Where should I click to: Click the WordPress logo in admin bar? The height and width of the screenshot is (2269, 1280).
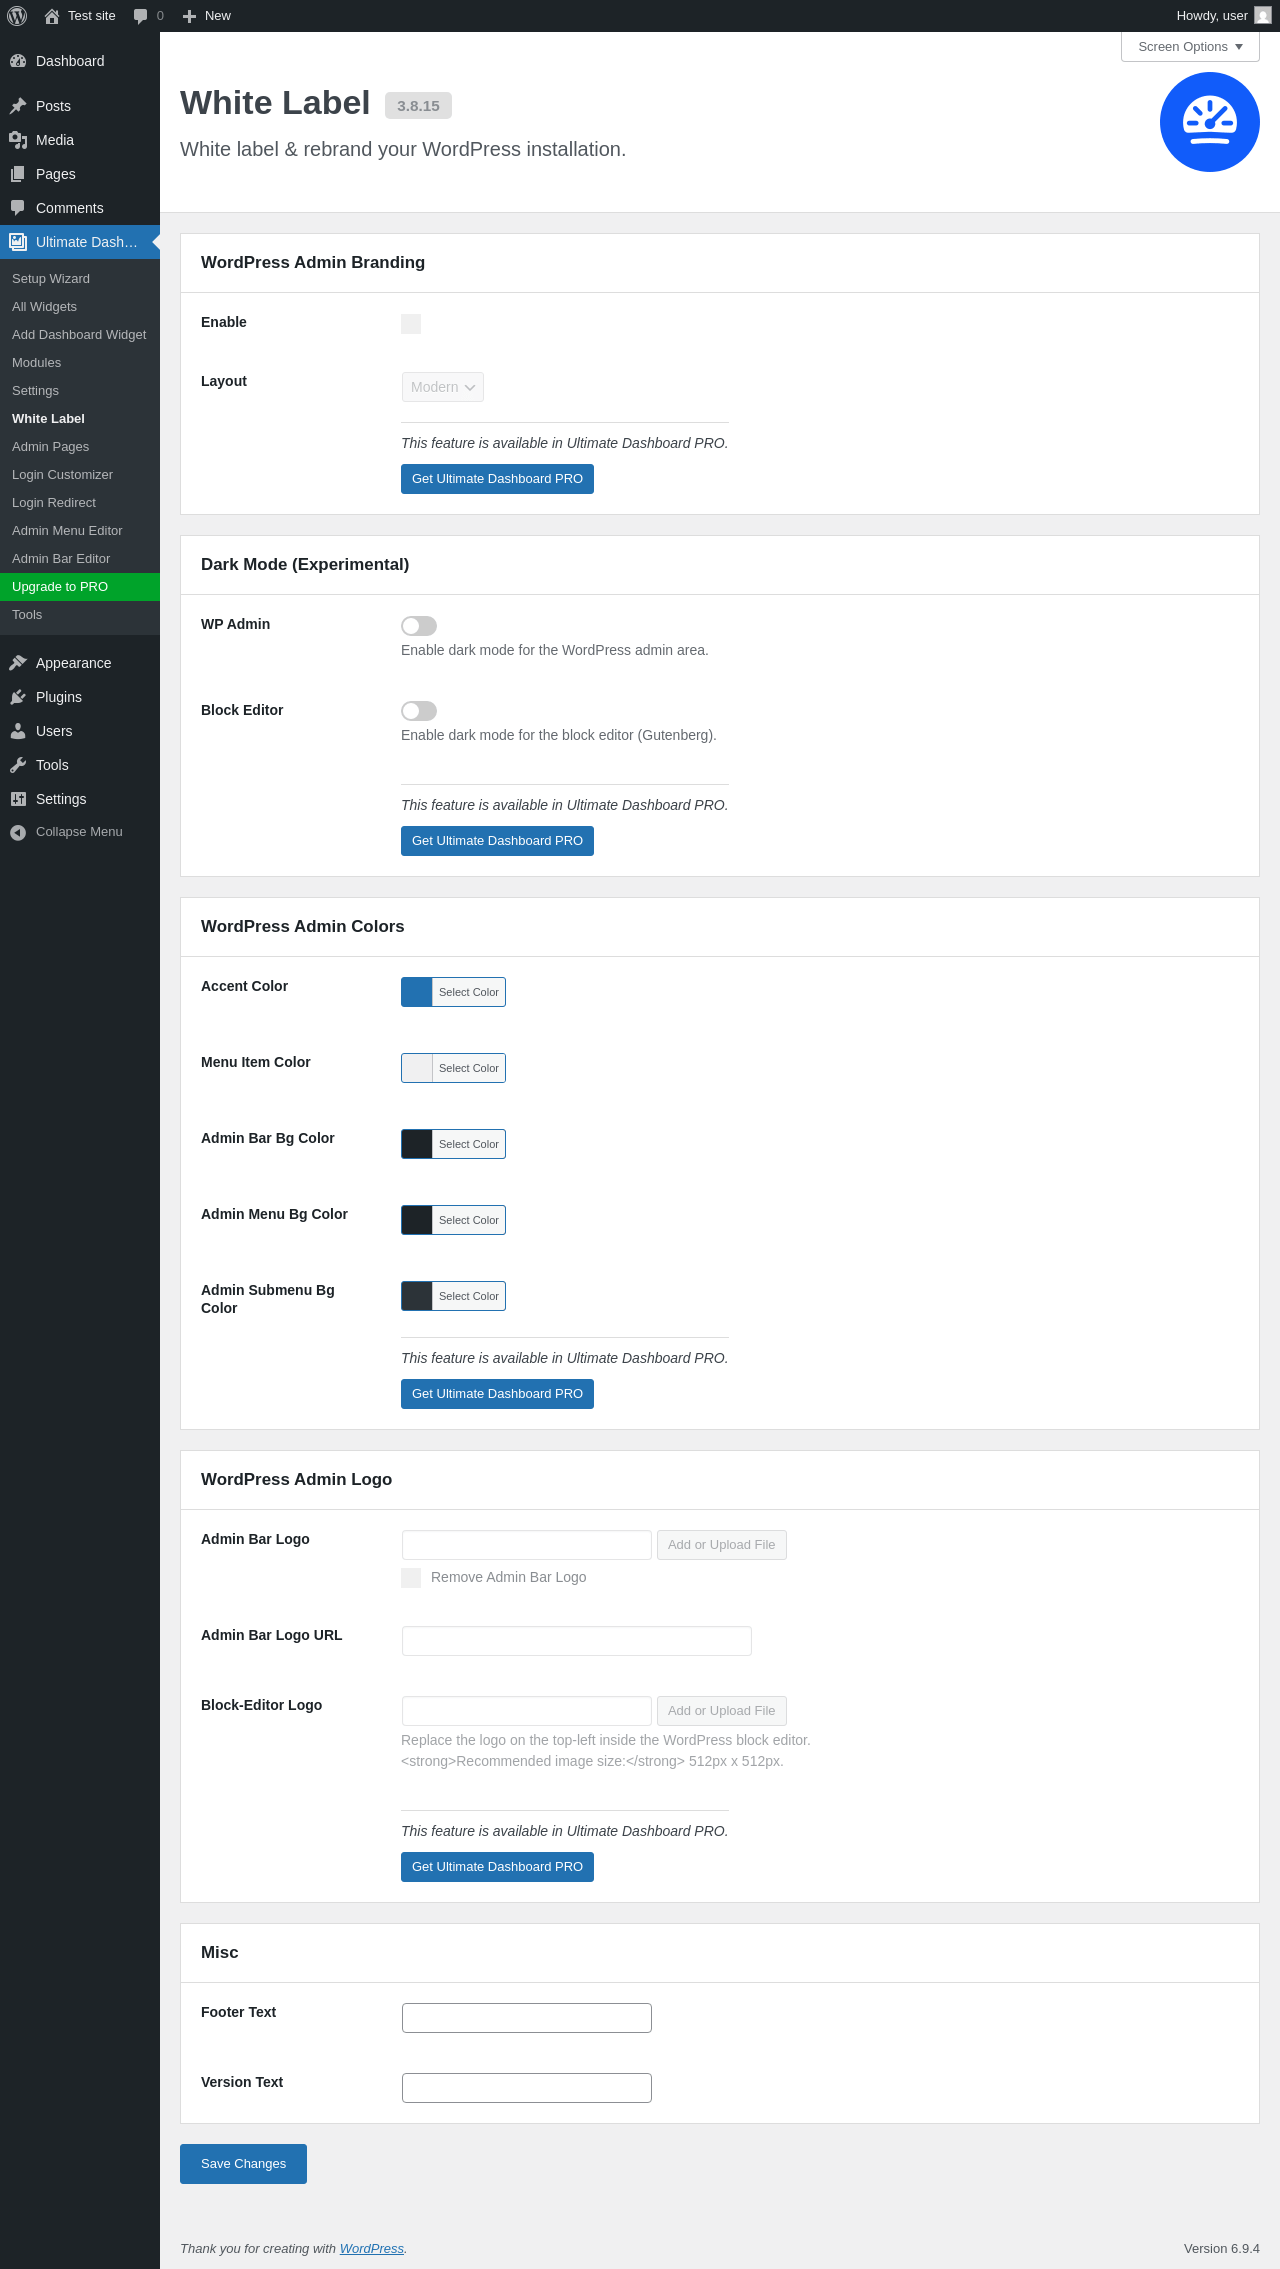[17, 16]
